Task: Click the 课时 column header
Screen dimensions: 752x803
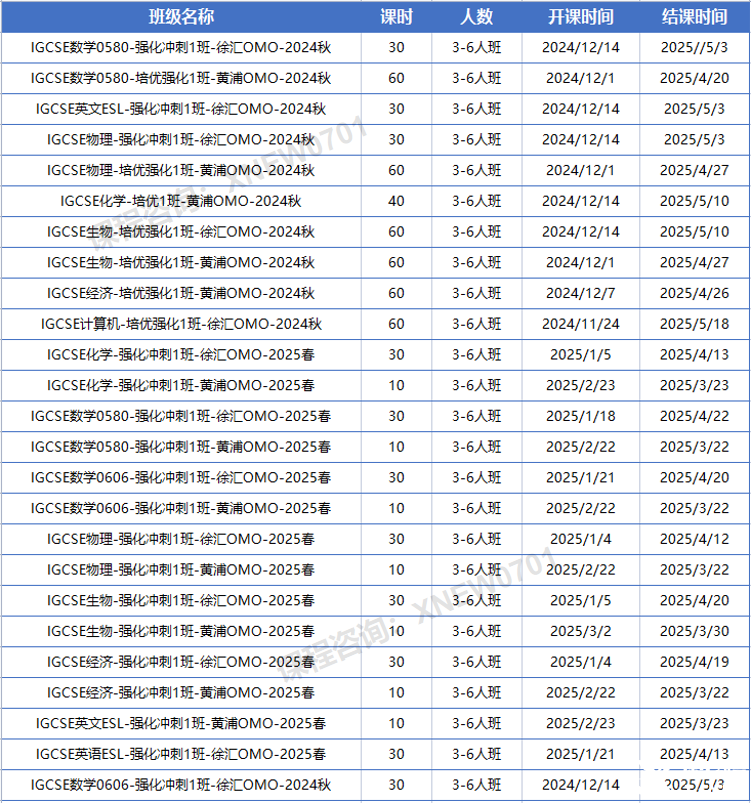Action: tap(396, 17)
